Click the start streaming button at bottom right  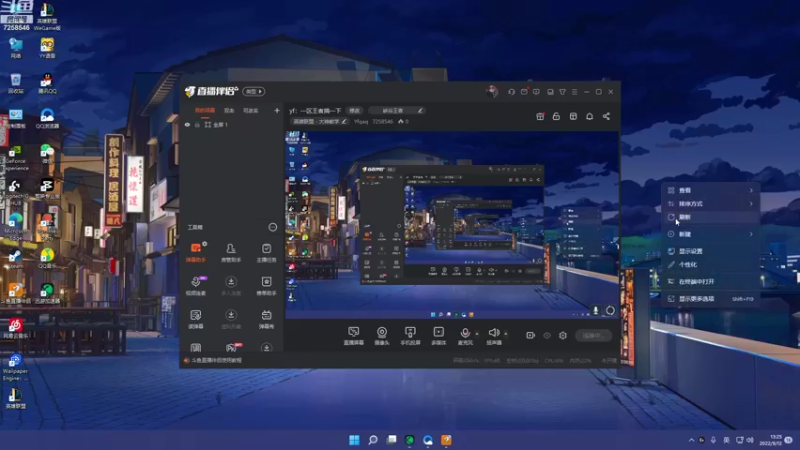coord(593,335)
